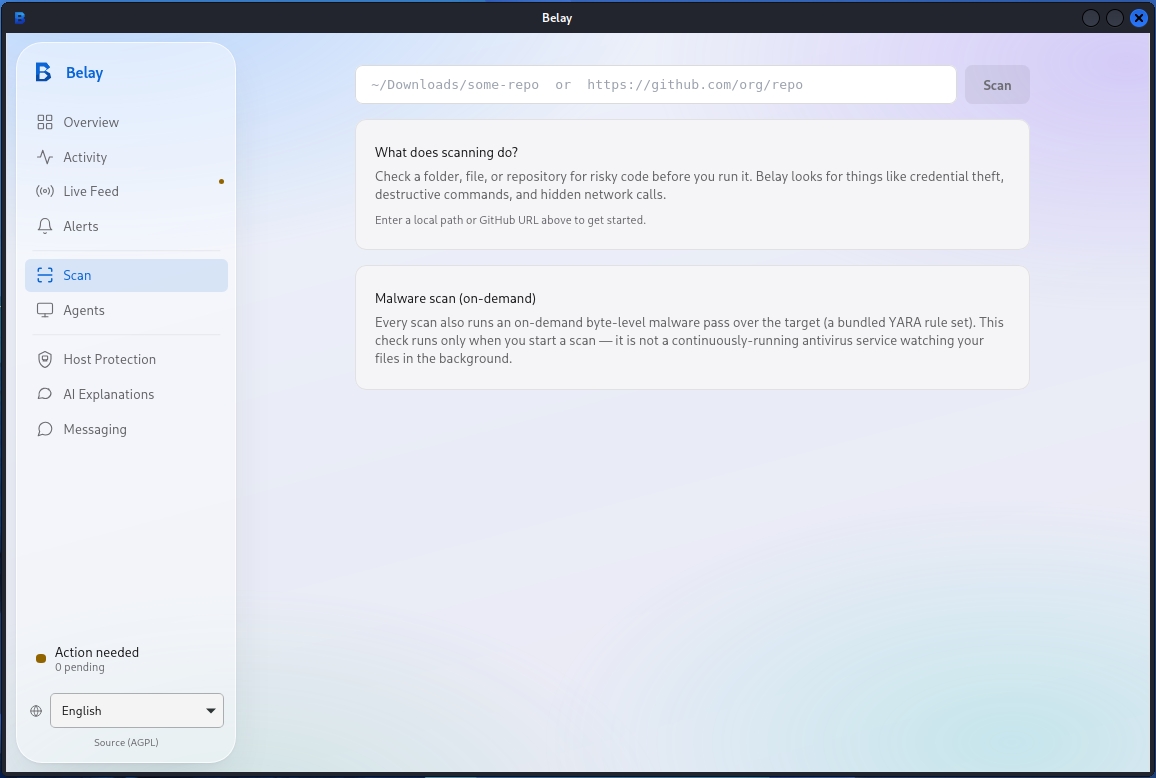The height and width of the screenshot is (778, 1156).
Task: Click the Action needed status label
Action: click(x=97, y=652)
